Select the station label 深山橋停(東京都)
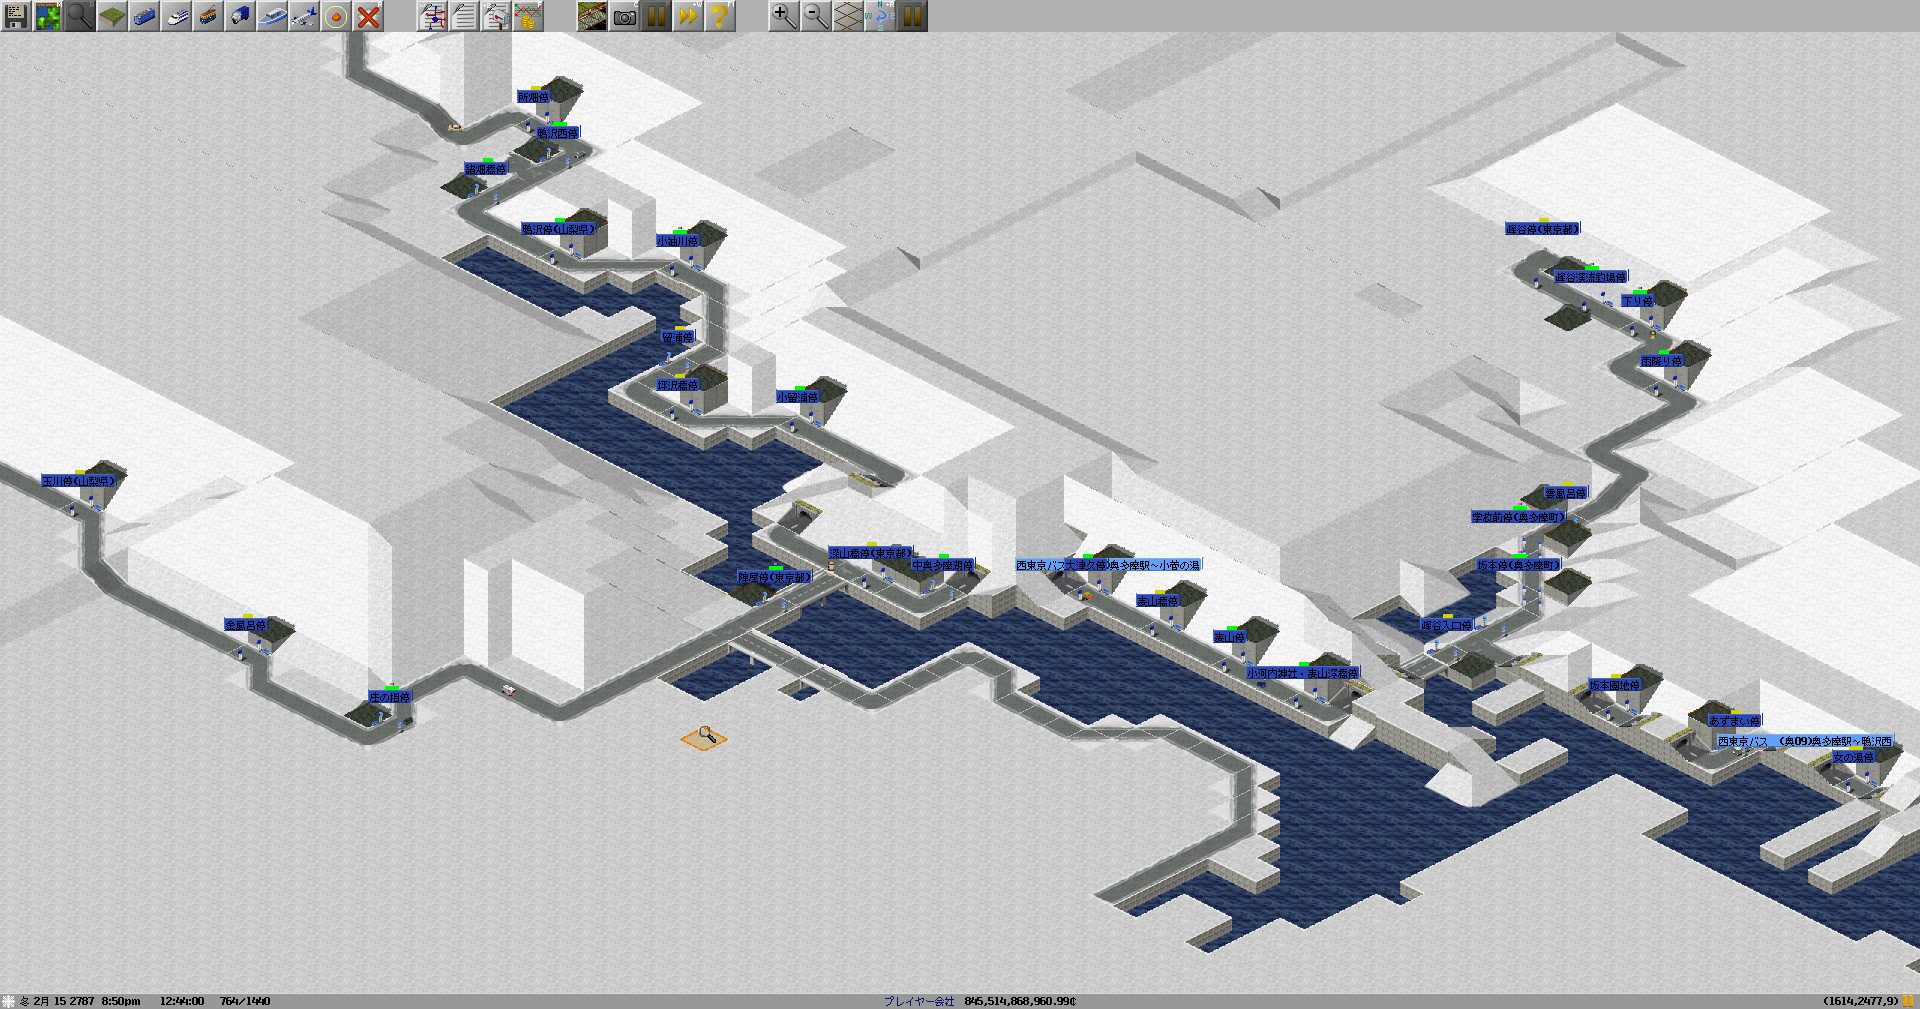The height and width of the screenshot is (1009, 1920). coord(870,553)
